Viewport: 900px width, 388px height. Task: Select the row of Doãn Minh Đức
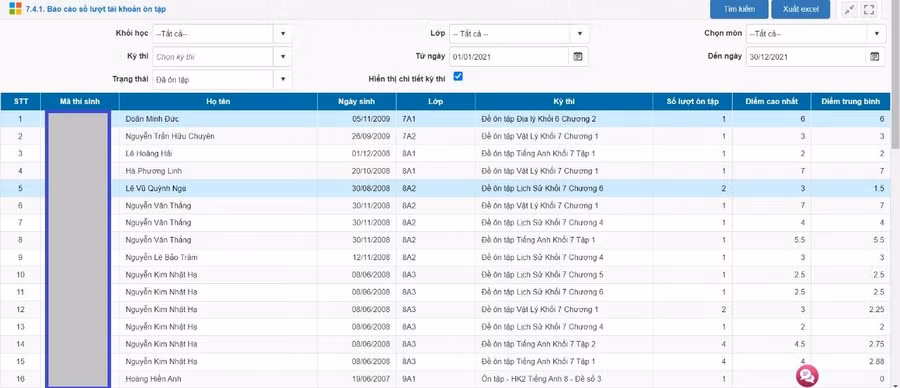coord(445,119)
